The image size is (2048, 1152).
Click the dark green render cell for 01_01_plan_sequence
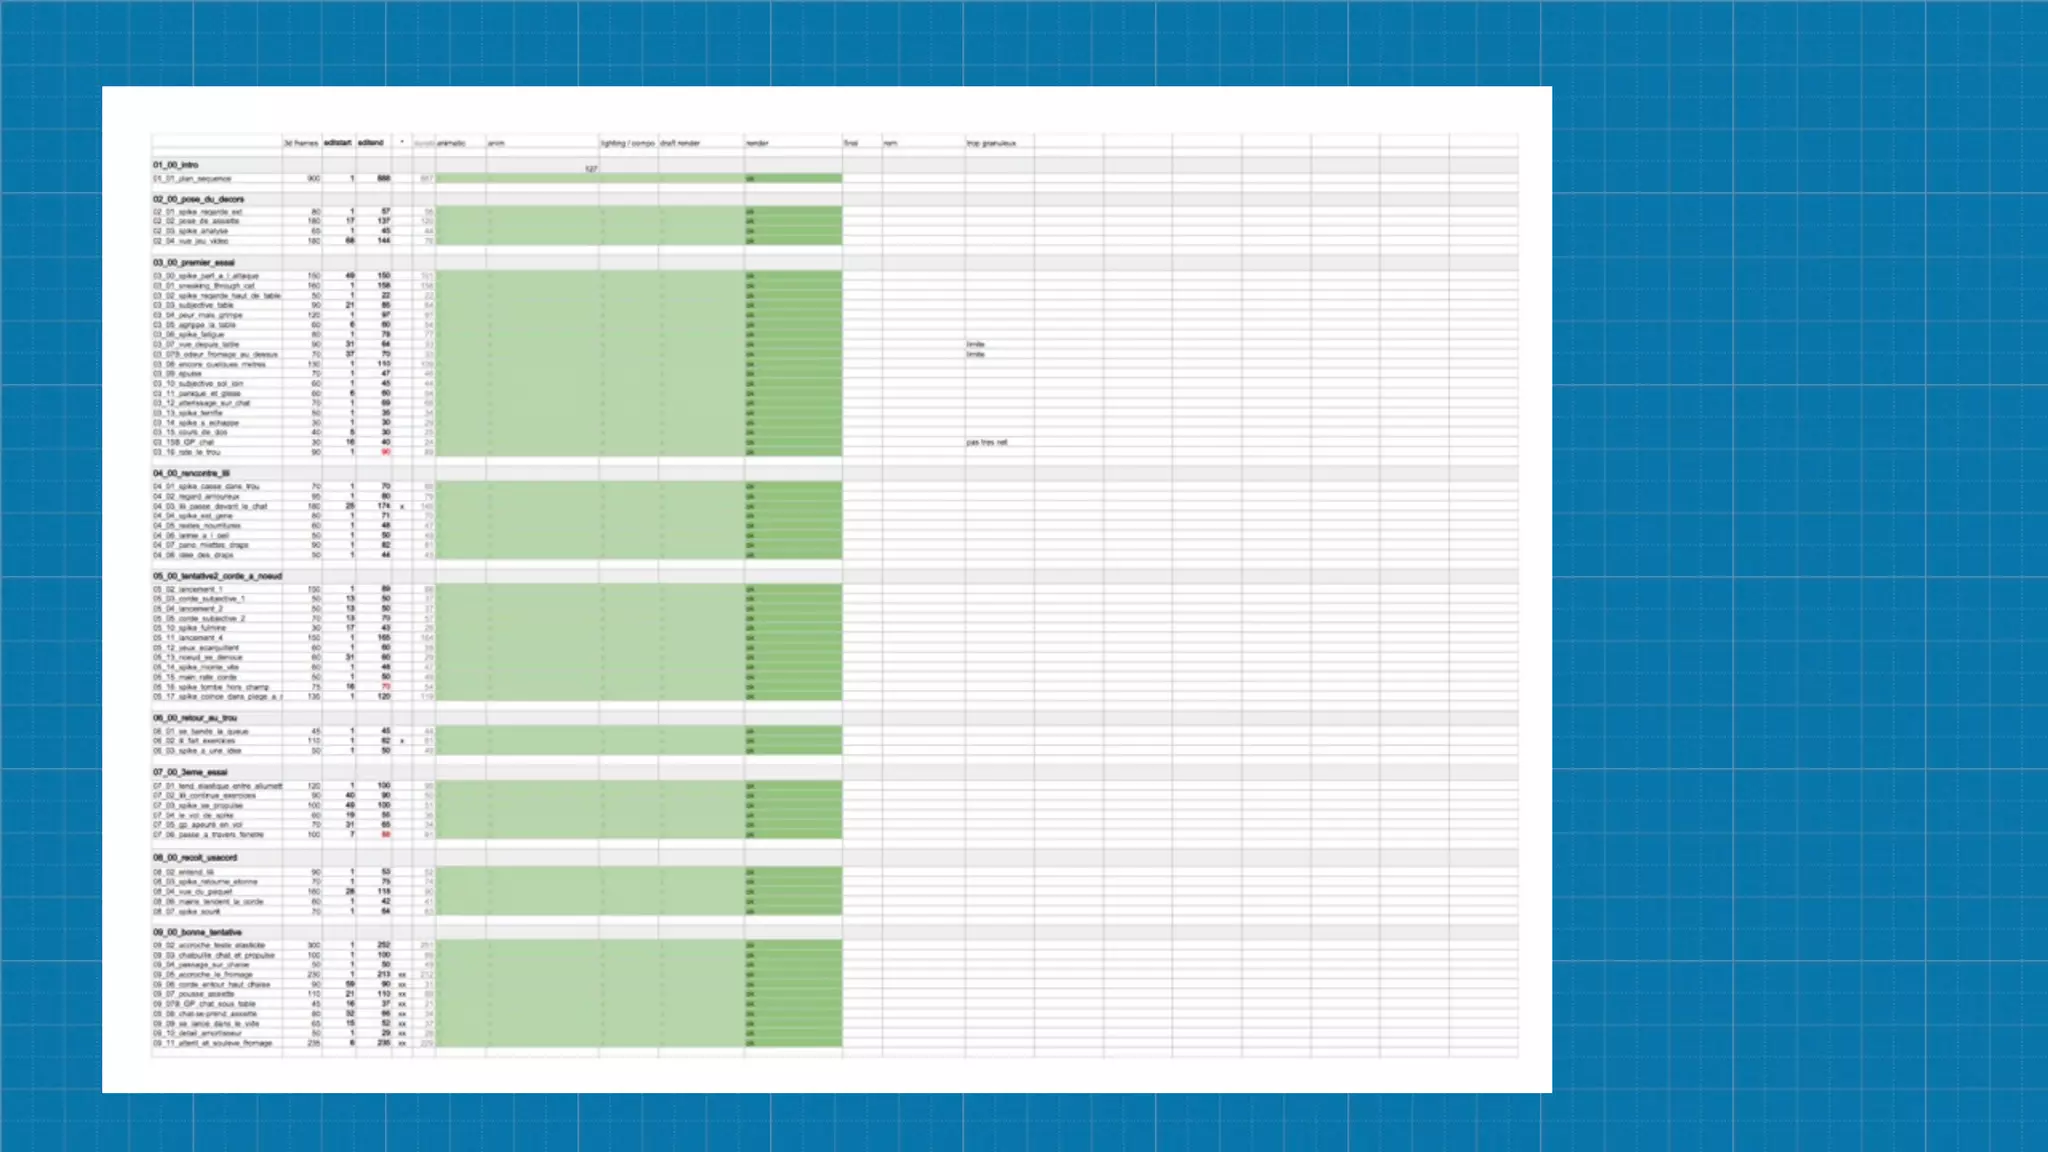point(793,179)
